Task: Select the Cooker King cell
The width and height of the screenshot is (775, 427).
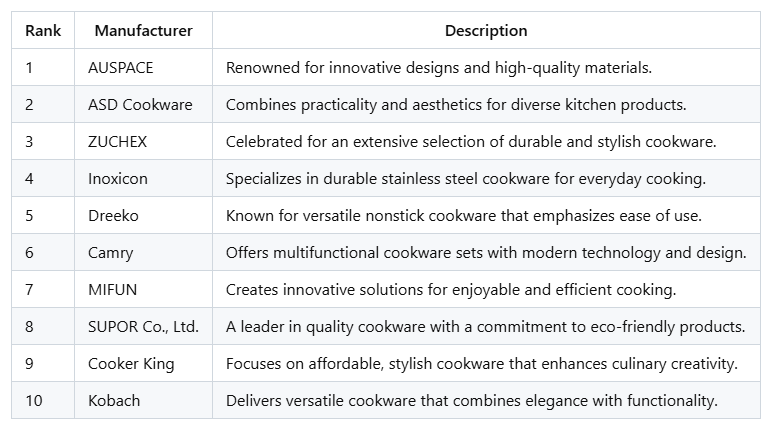Action: (x=131, y=364)
